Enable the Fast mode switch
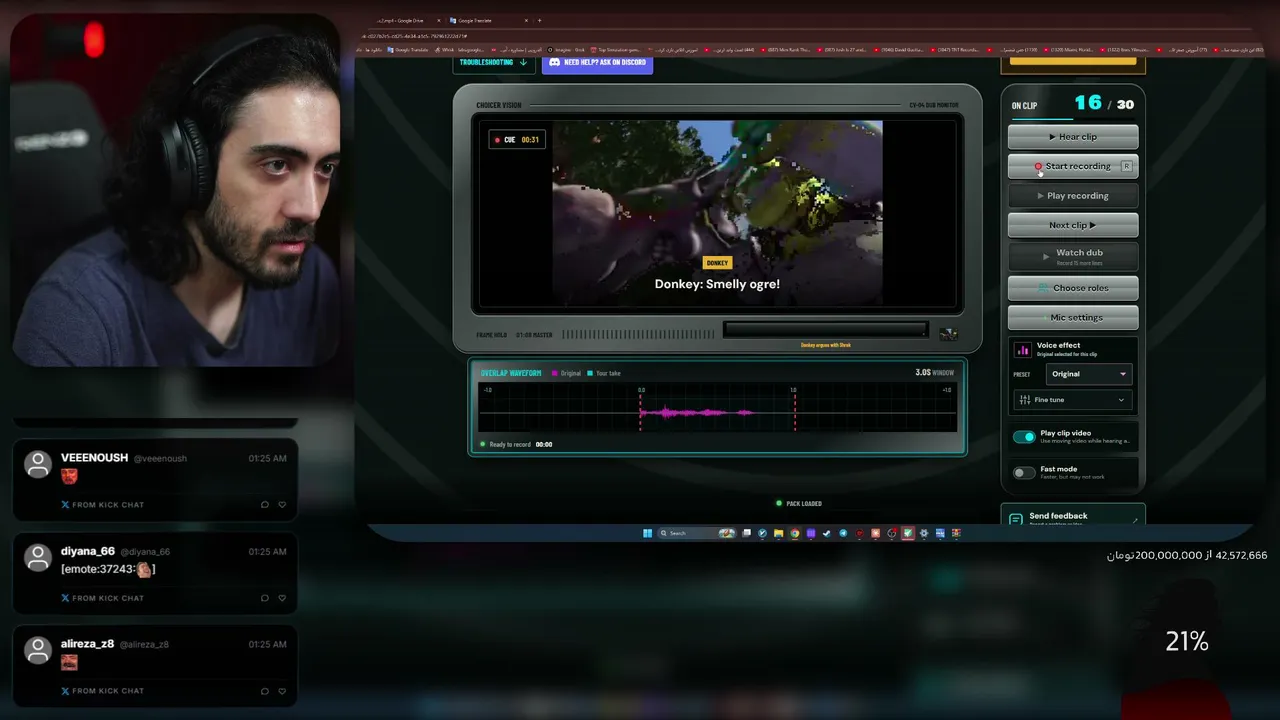 click(1024, 473)
